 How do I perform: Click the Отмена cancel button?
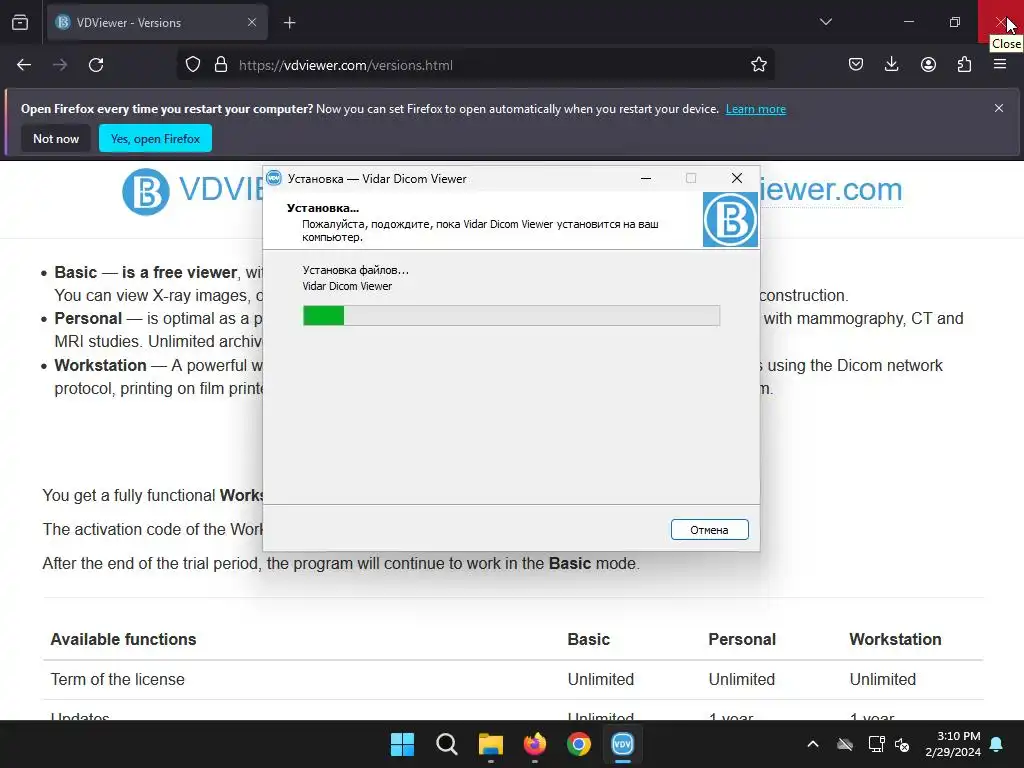[709, 530]
